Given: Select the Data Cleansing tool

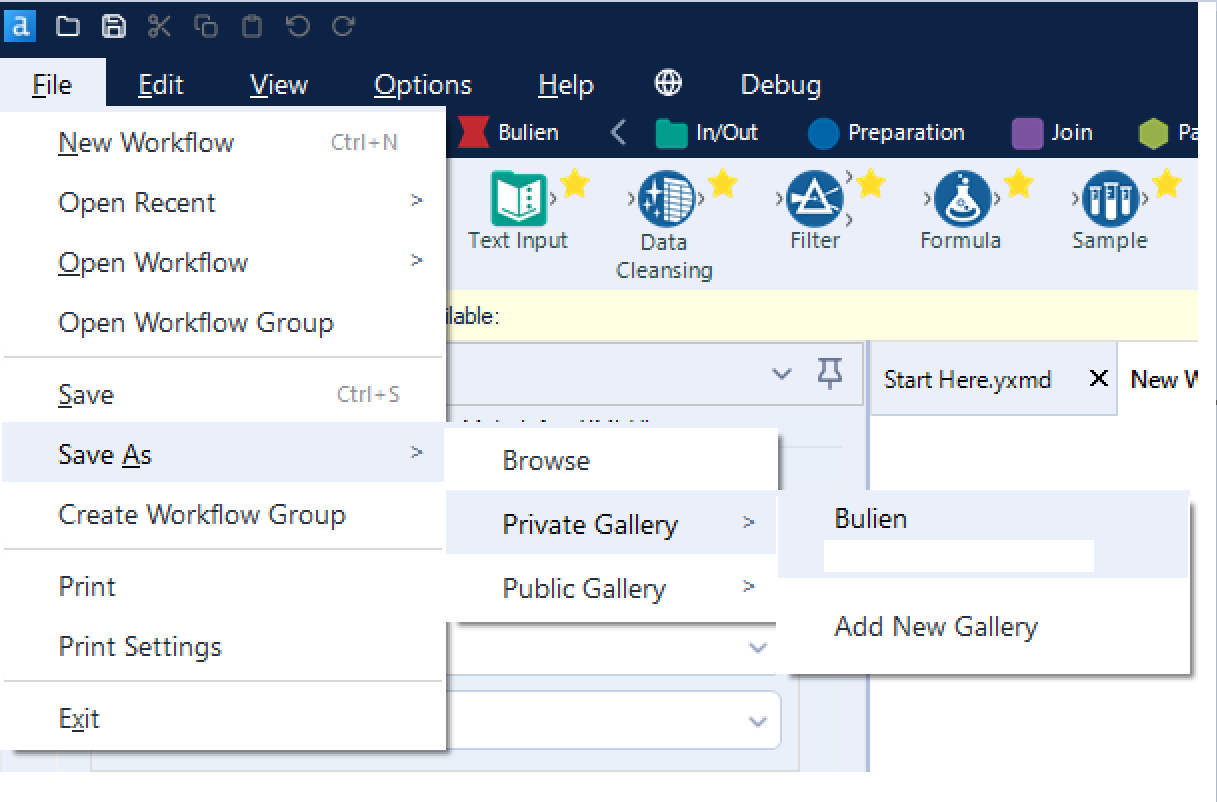Looking at the screenshot, I should click(x=664, y=205).
